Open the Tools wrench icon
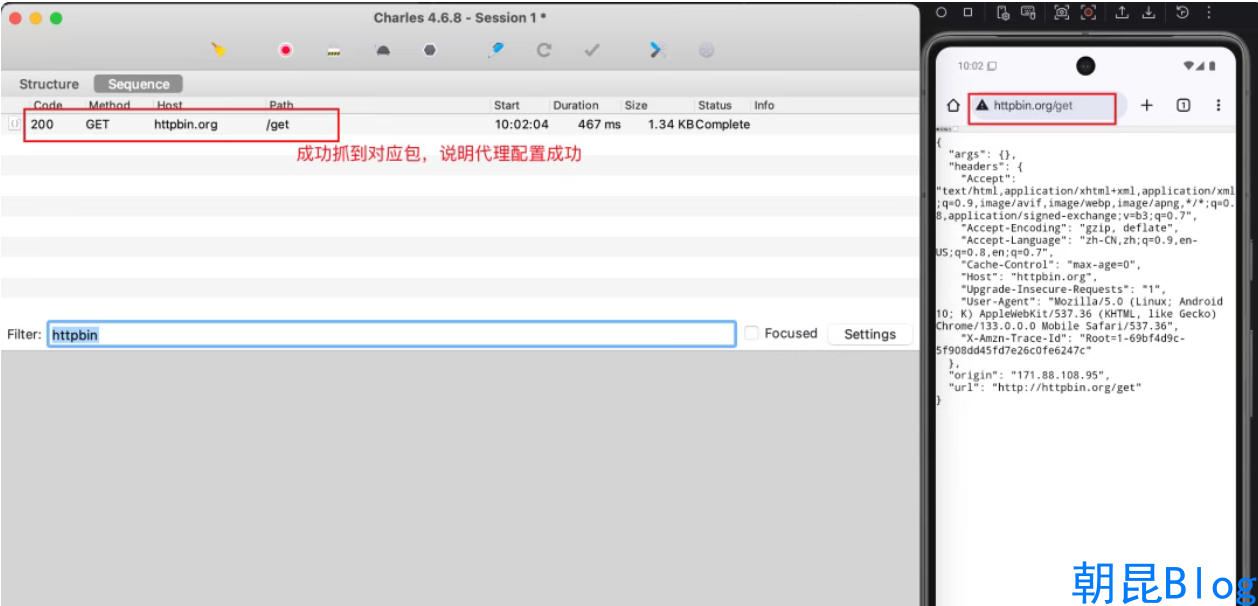1258x606 pixels. [x=657, y=50]
